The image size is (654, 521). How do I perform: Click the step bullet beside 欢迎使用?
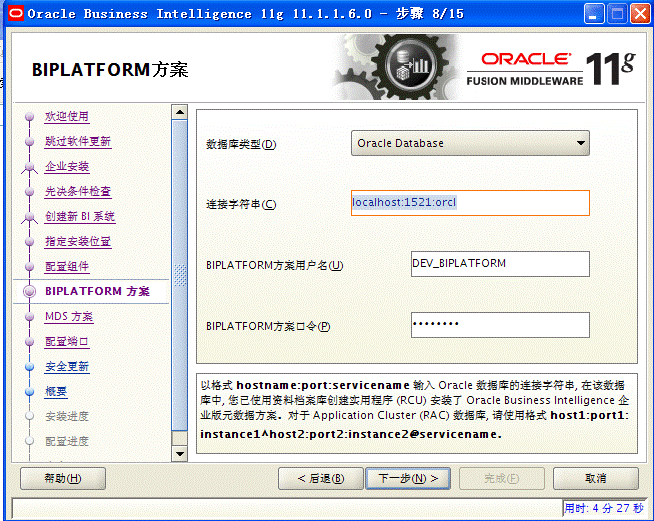tap(29, 116)
